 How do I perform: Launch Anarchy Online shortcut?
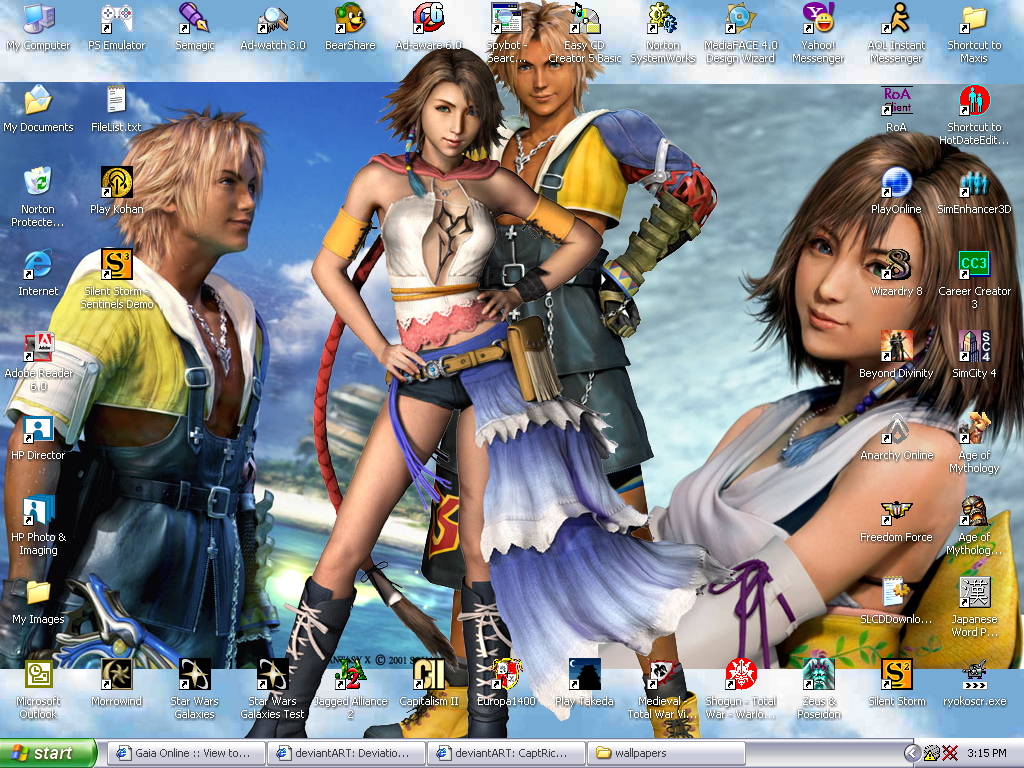click(x=896, y=438)
